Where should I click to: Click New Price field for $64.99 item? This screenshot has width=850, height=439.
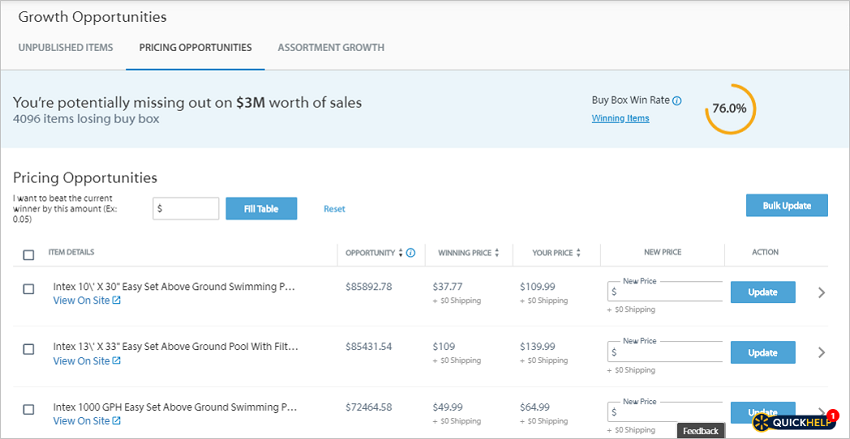click(665, 412)
